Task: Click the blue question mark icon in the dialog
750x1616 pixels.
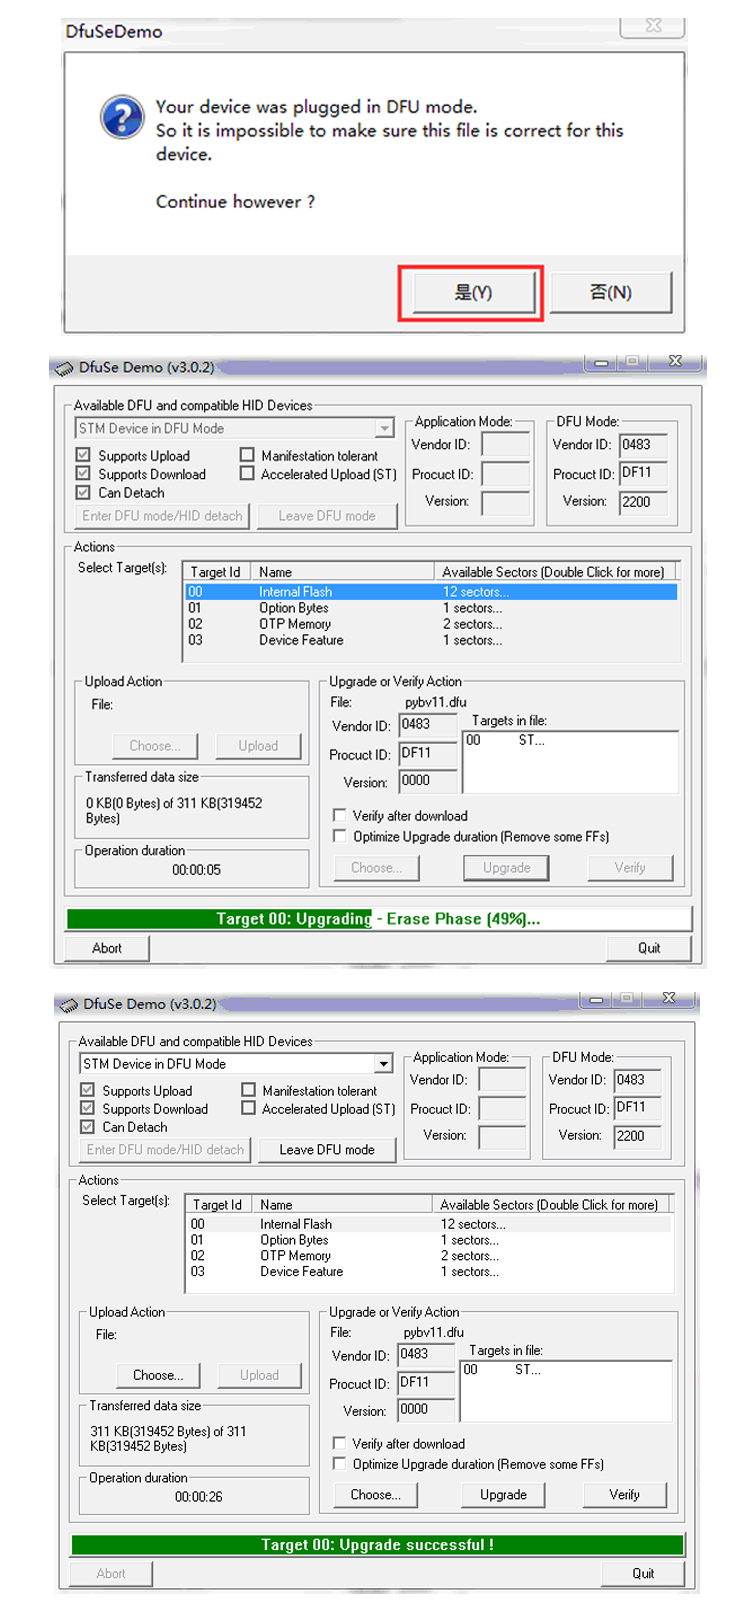Action: click(122, 117)
